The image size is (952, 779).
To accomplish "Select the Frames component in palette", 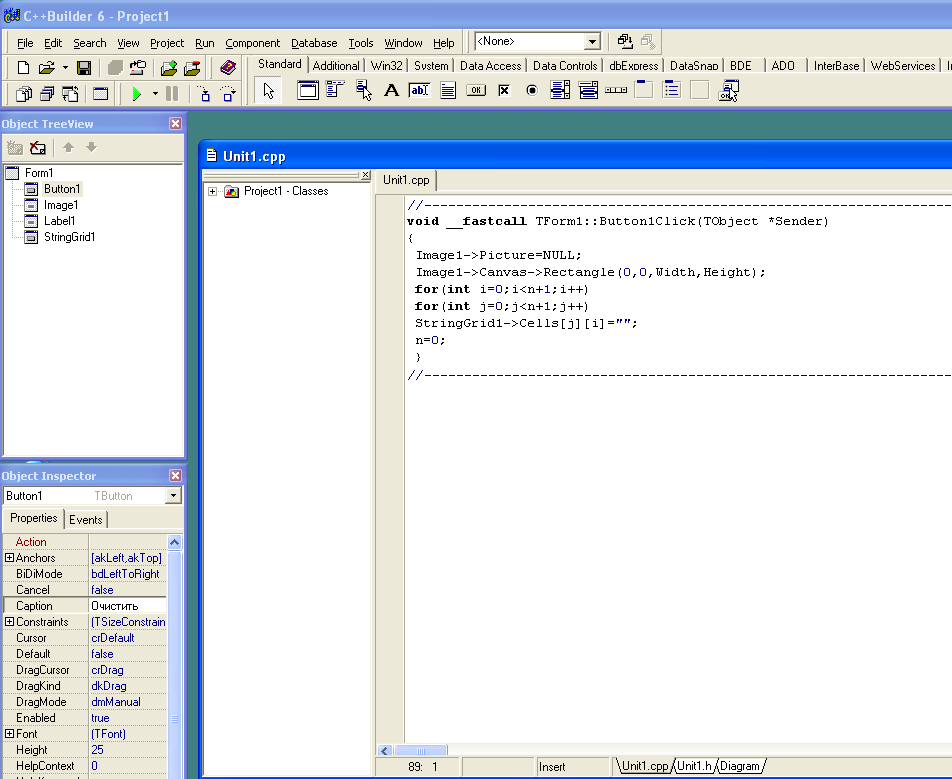I will click(308, 90).
